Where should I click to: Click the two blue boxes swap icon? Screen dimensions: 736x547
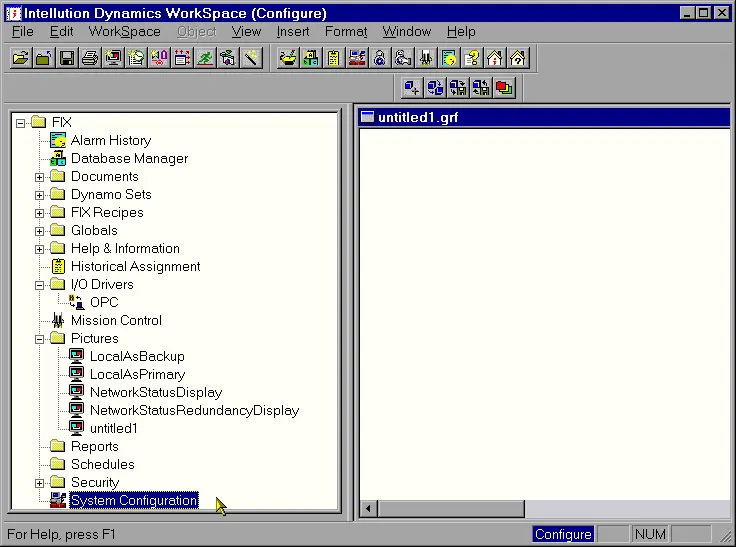click(x=435, y=88)
